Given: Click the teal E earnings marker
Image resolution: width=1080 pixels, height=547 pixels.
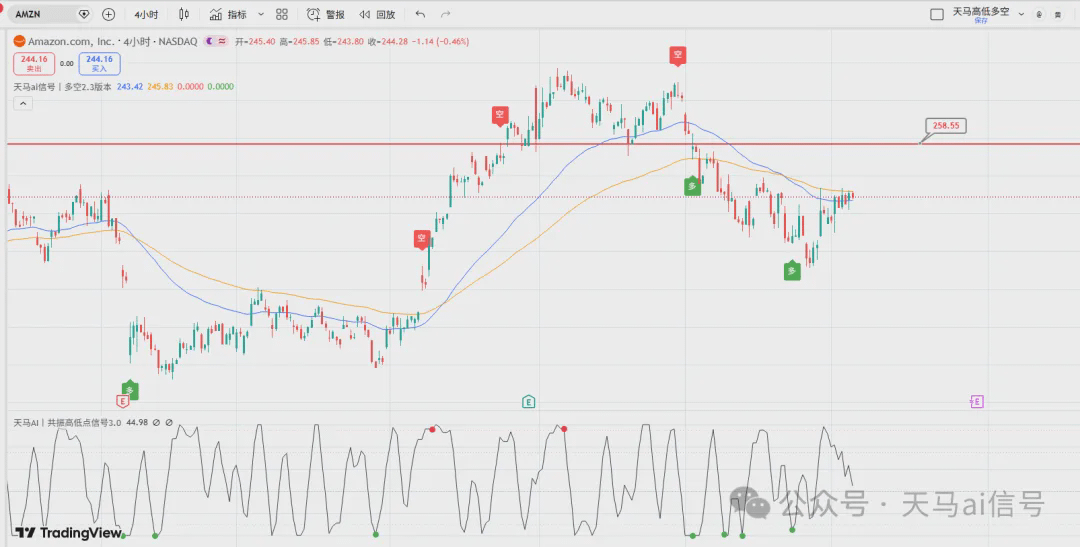Looking at the screenshot, I should coord(528,402).
